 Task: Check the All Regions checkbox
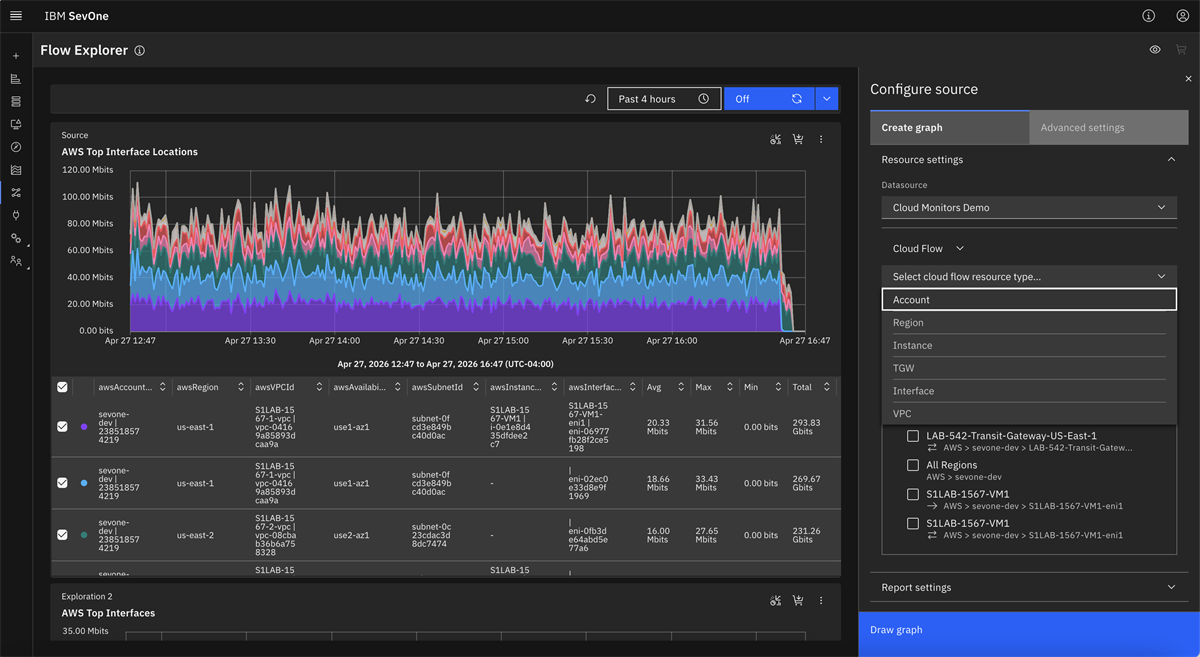tap(913, 465)
